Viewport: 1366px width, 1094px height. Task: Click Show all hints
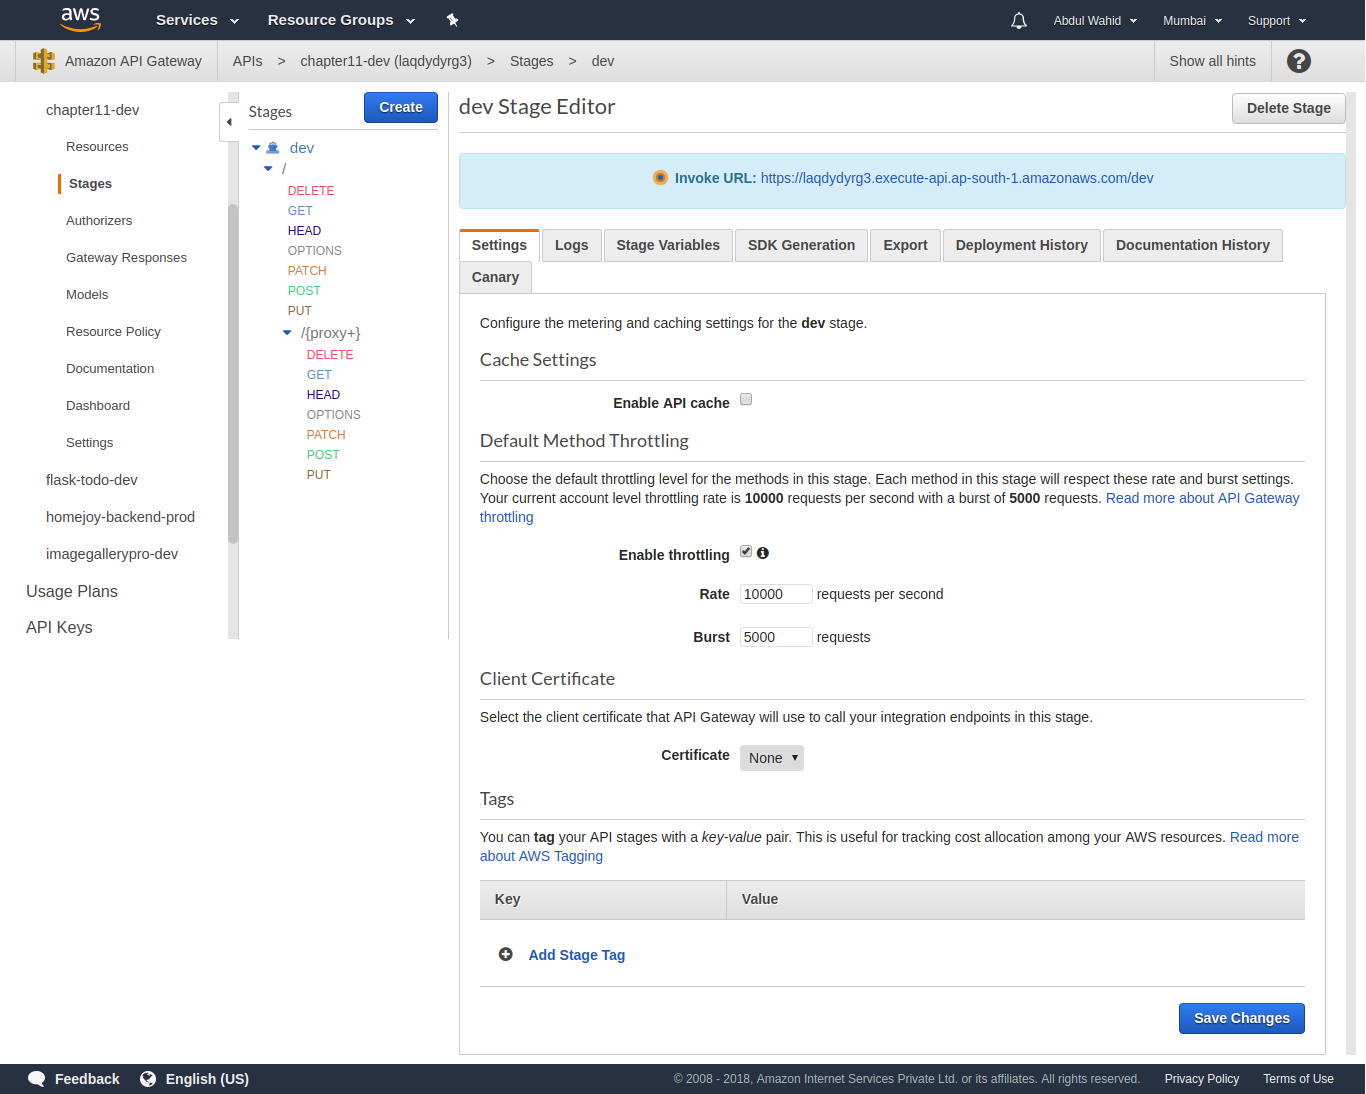1213,61
